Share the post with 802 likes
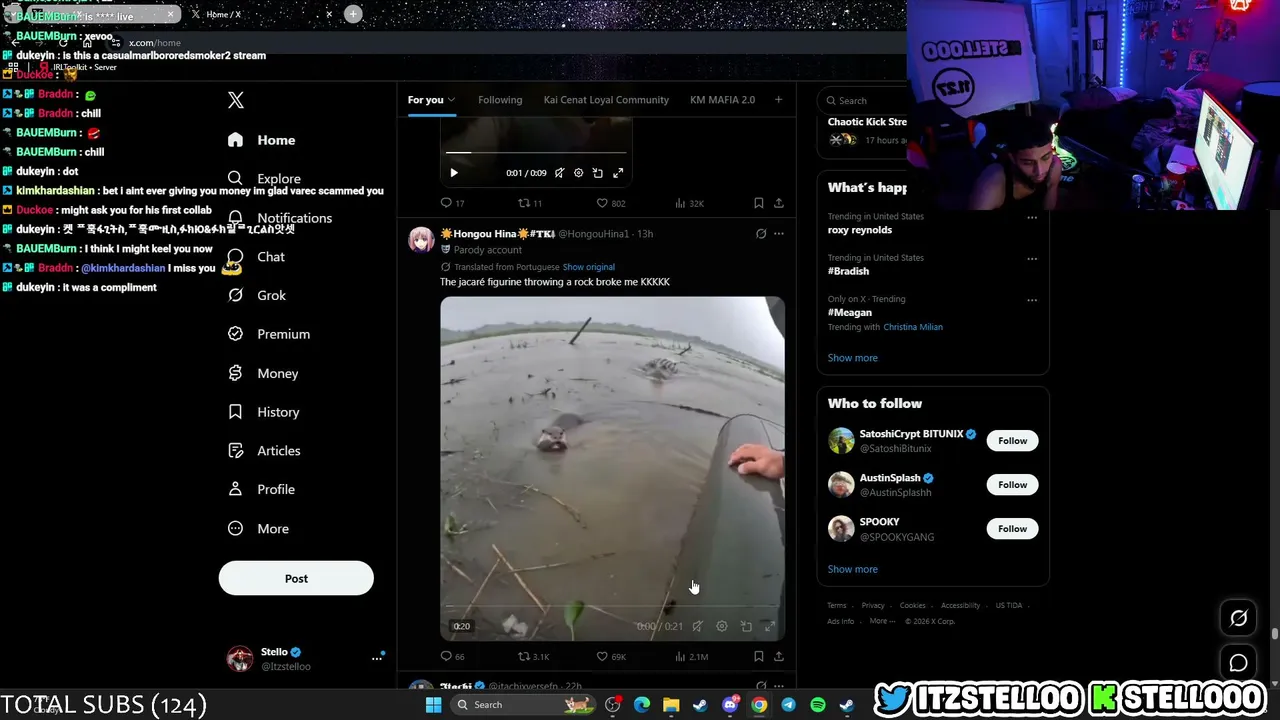Screen dimensions: 1280x720 [779, 203]
